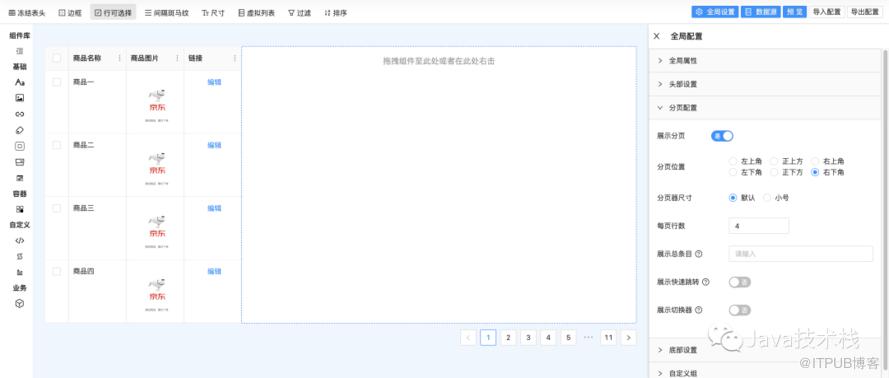This screenshot has width=889, height=378.
Task: Click the 预览 preview button
Action: point(794,12)
